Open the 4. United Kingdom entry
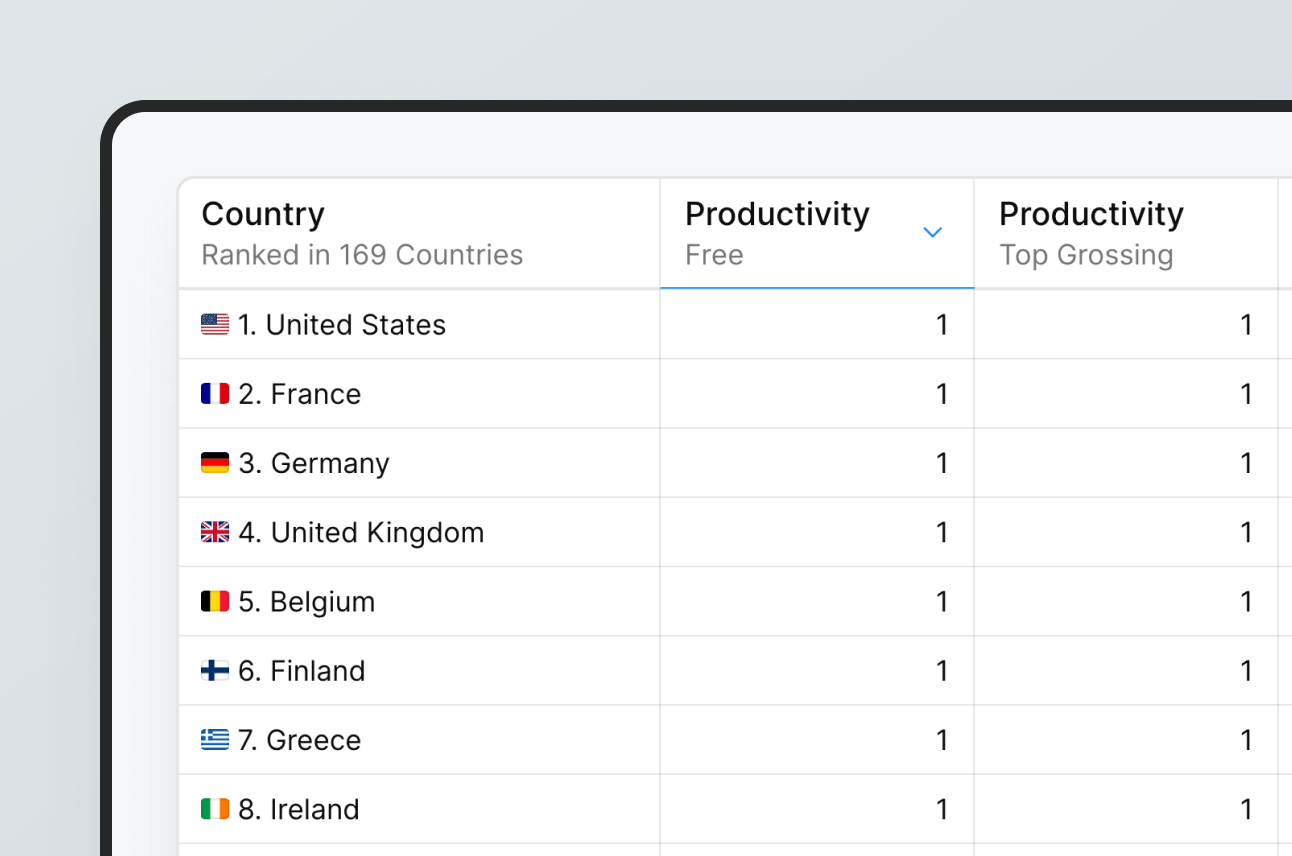The image size is (1292, 856). (x=376, y=532)
